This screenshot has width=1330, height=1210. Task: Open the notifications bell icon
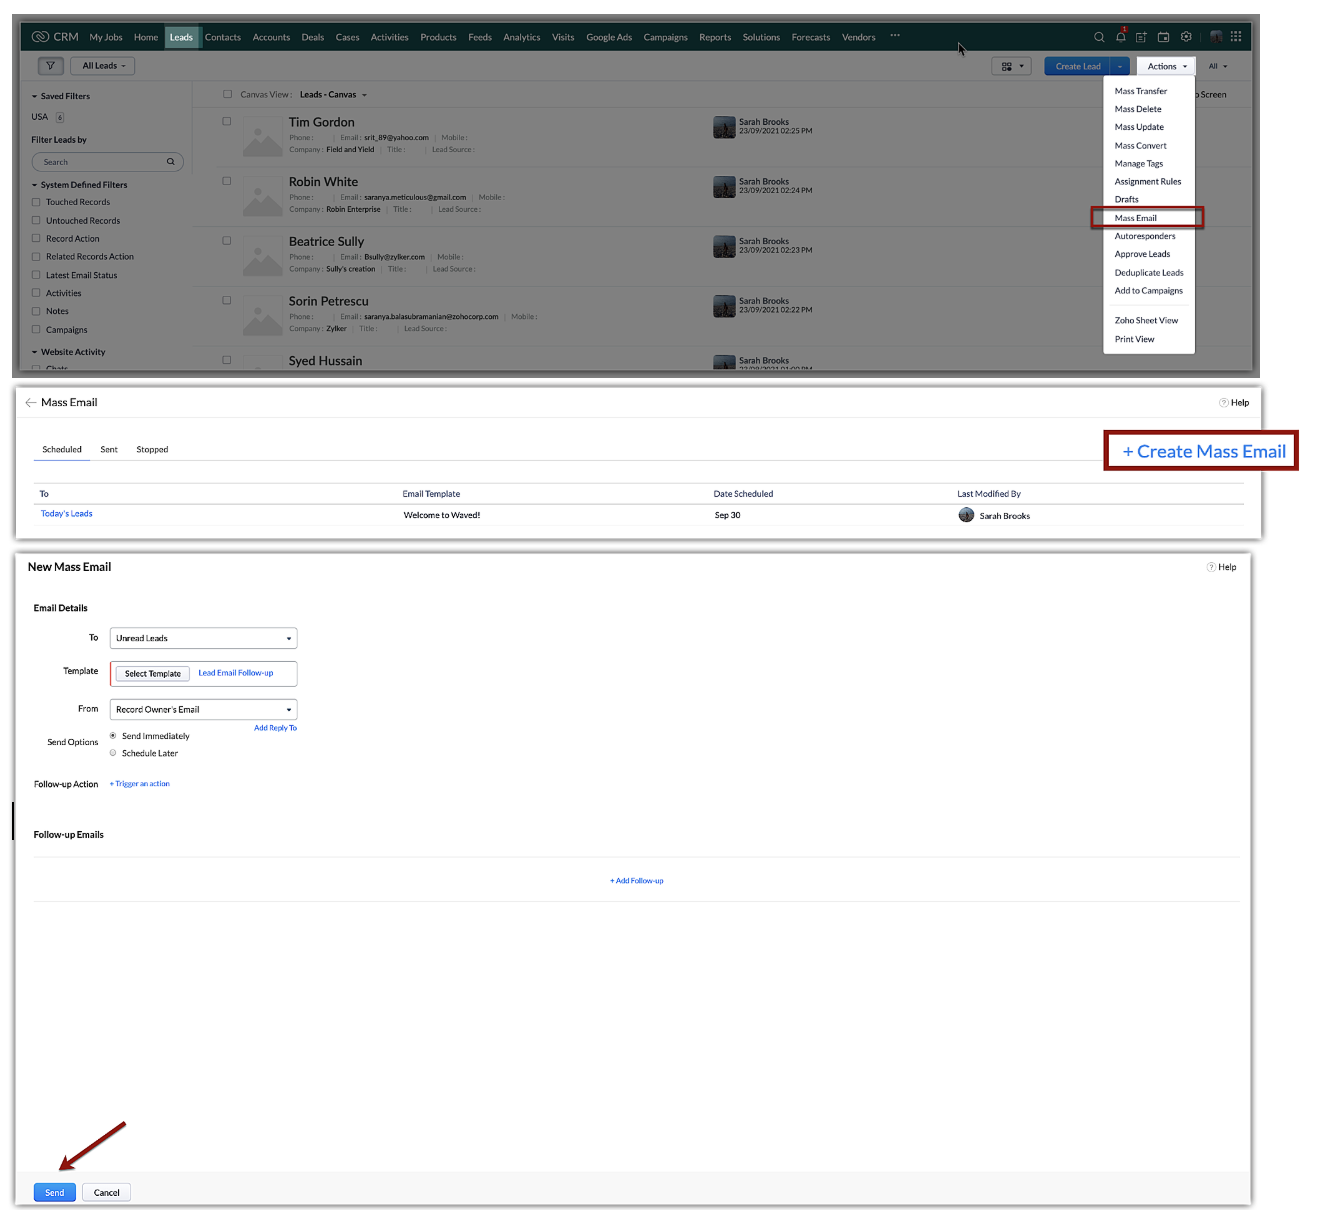tap(1121, 37)
